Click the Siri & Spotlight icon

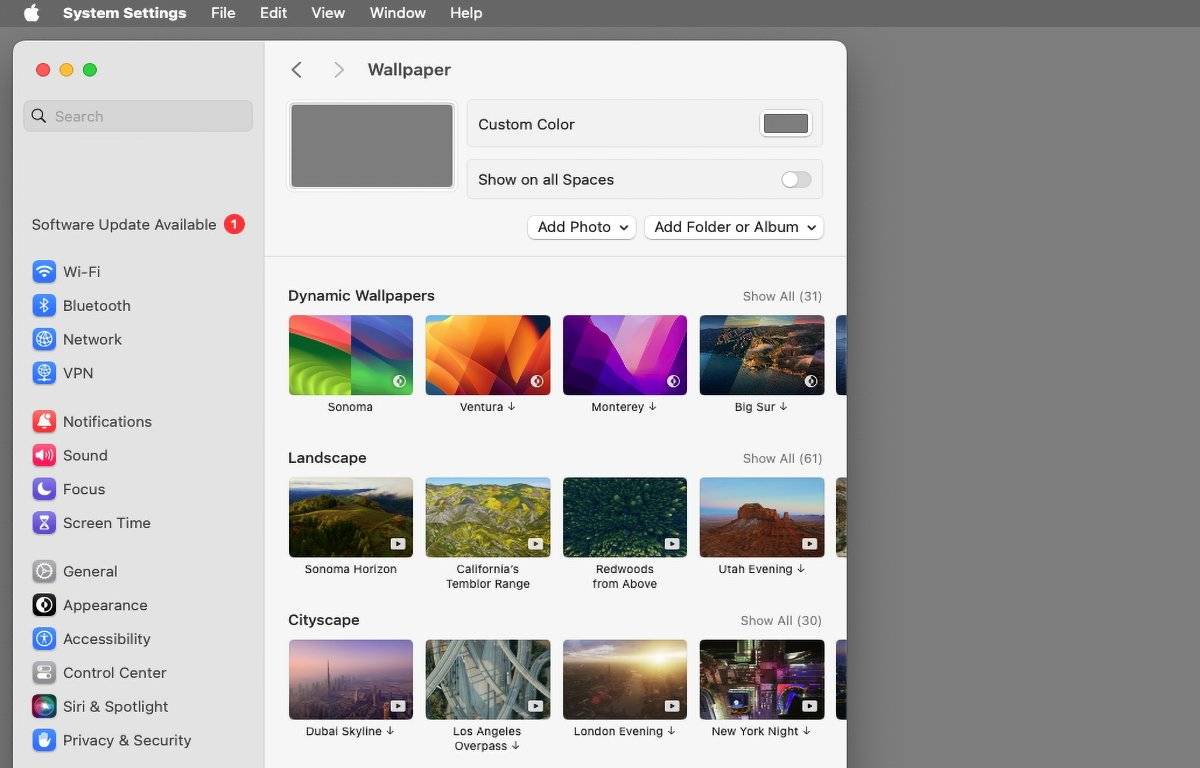coord(44,707)
